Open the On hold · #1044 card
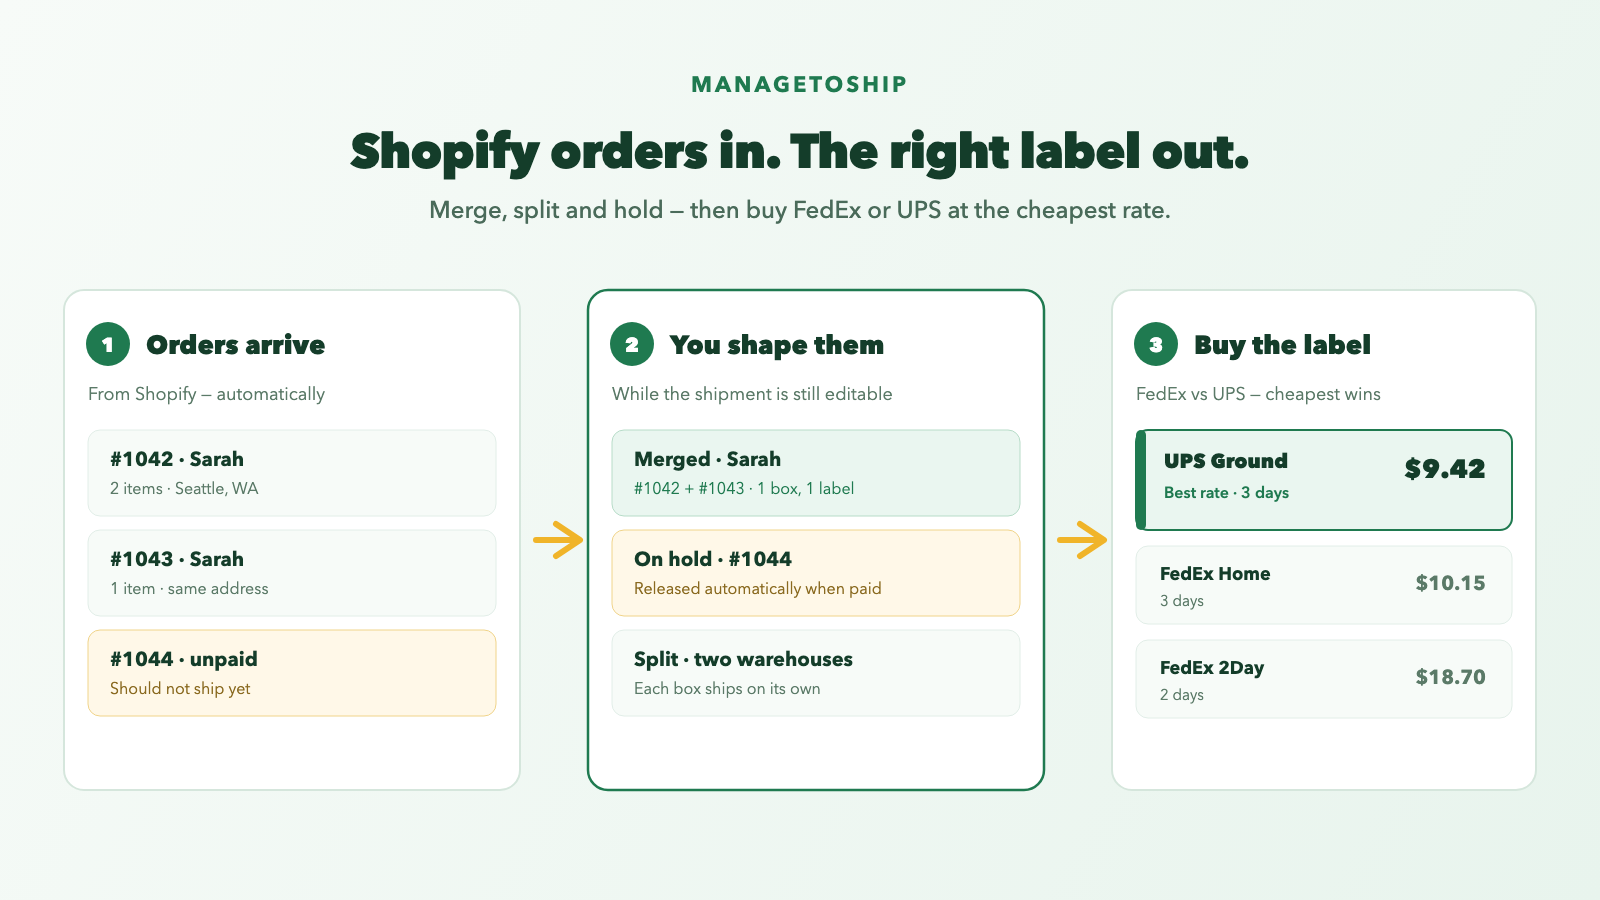The height and width of the screenshot is (900, 1600). pyautogui.click(x=816, y=573)
